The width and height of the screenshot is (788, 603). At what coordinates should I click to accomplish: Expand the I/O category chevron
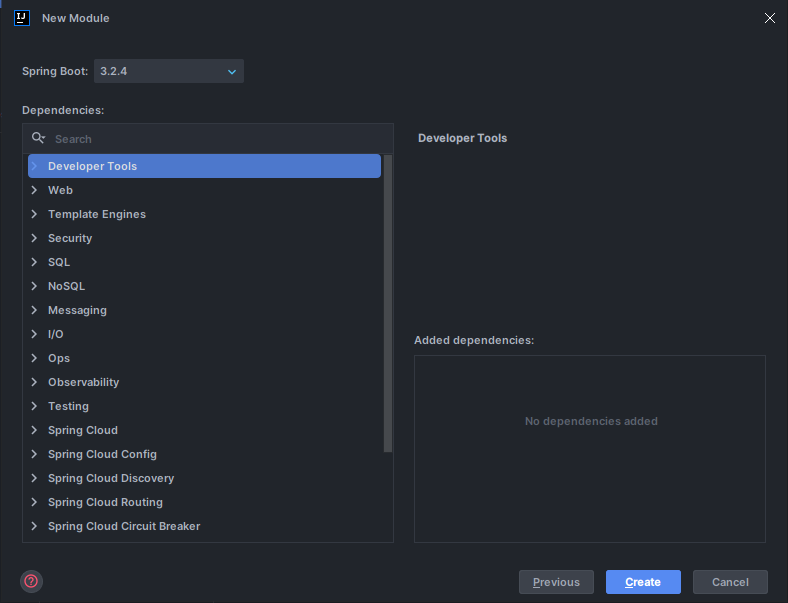[34, 334]
